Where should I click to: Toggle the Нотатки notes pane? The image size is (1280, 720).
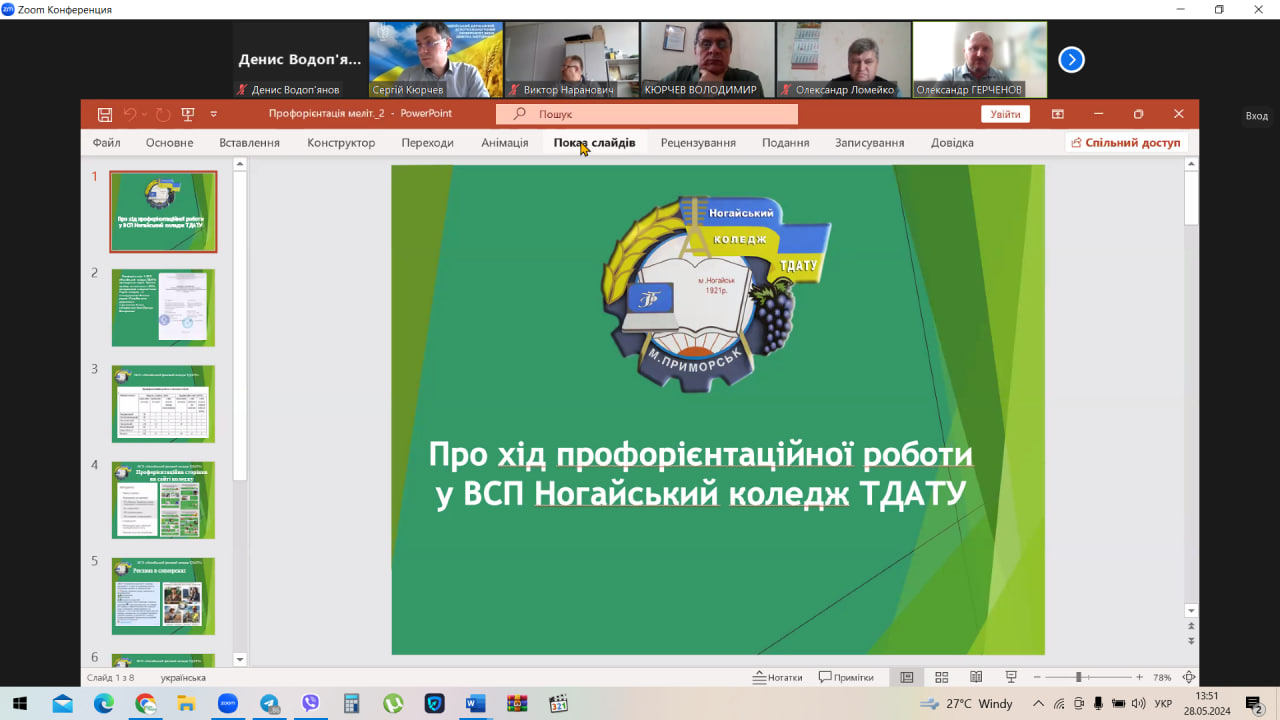[778, 677]
